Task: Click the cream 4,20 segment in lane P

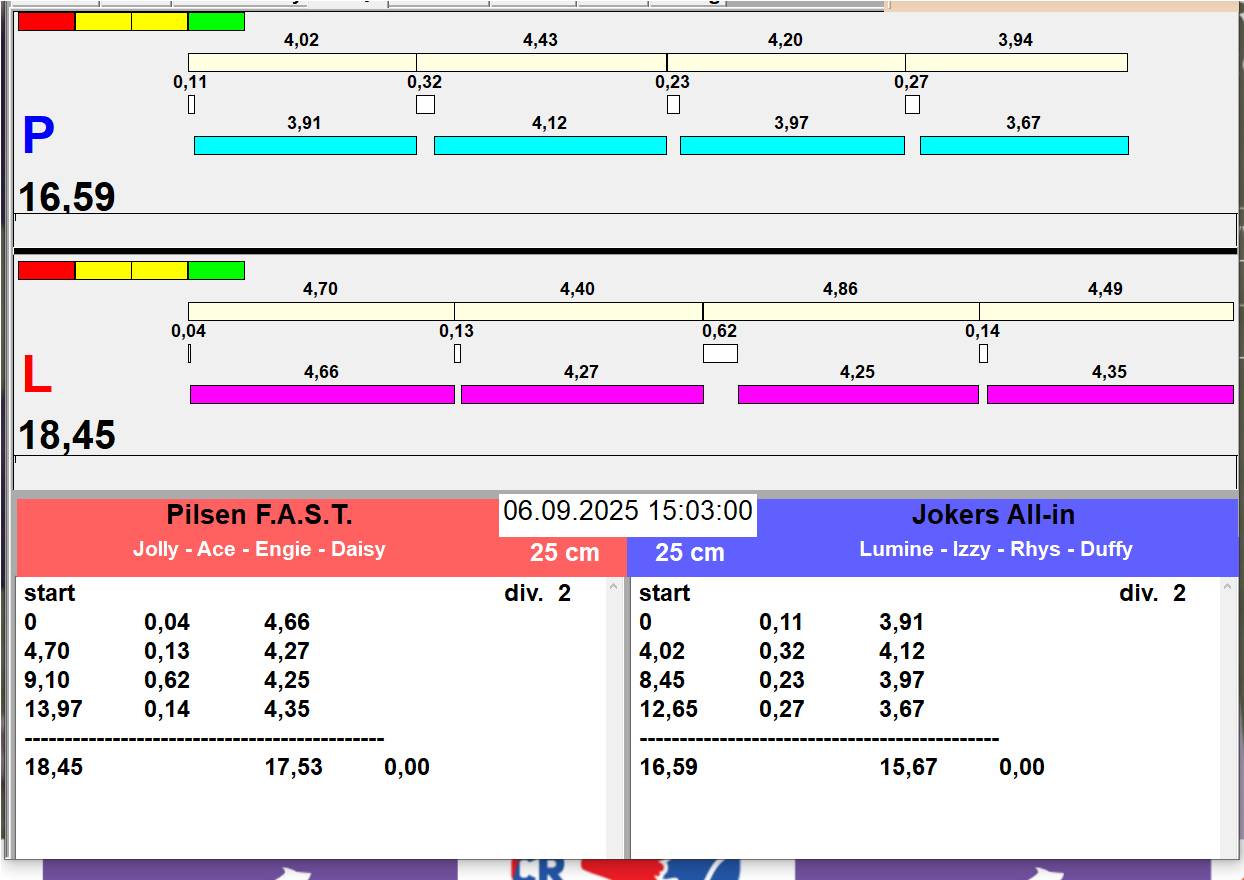Action: [786, 62]
